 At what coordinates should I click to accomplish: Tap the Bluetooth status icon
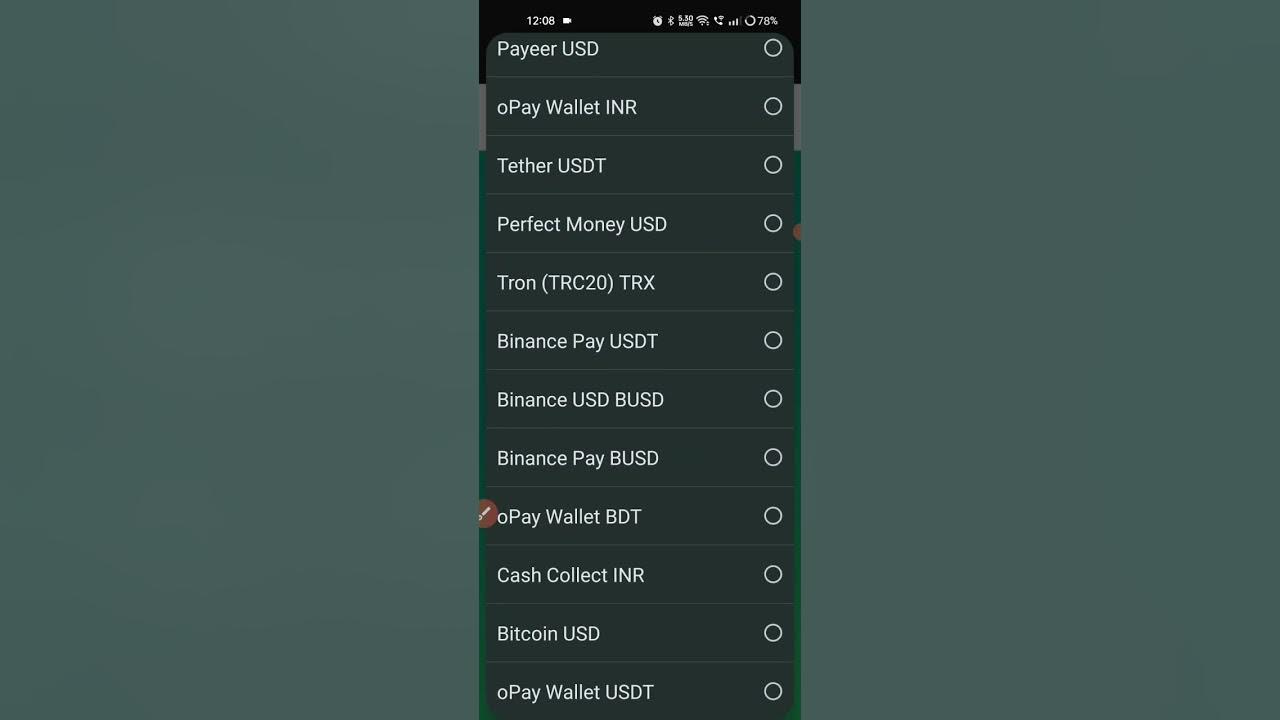[671, 21]
